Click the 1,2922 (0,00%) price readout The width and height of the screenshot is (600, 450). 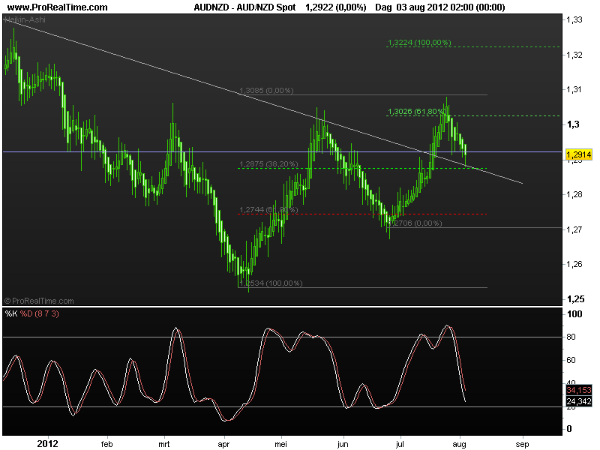[336, 7]
